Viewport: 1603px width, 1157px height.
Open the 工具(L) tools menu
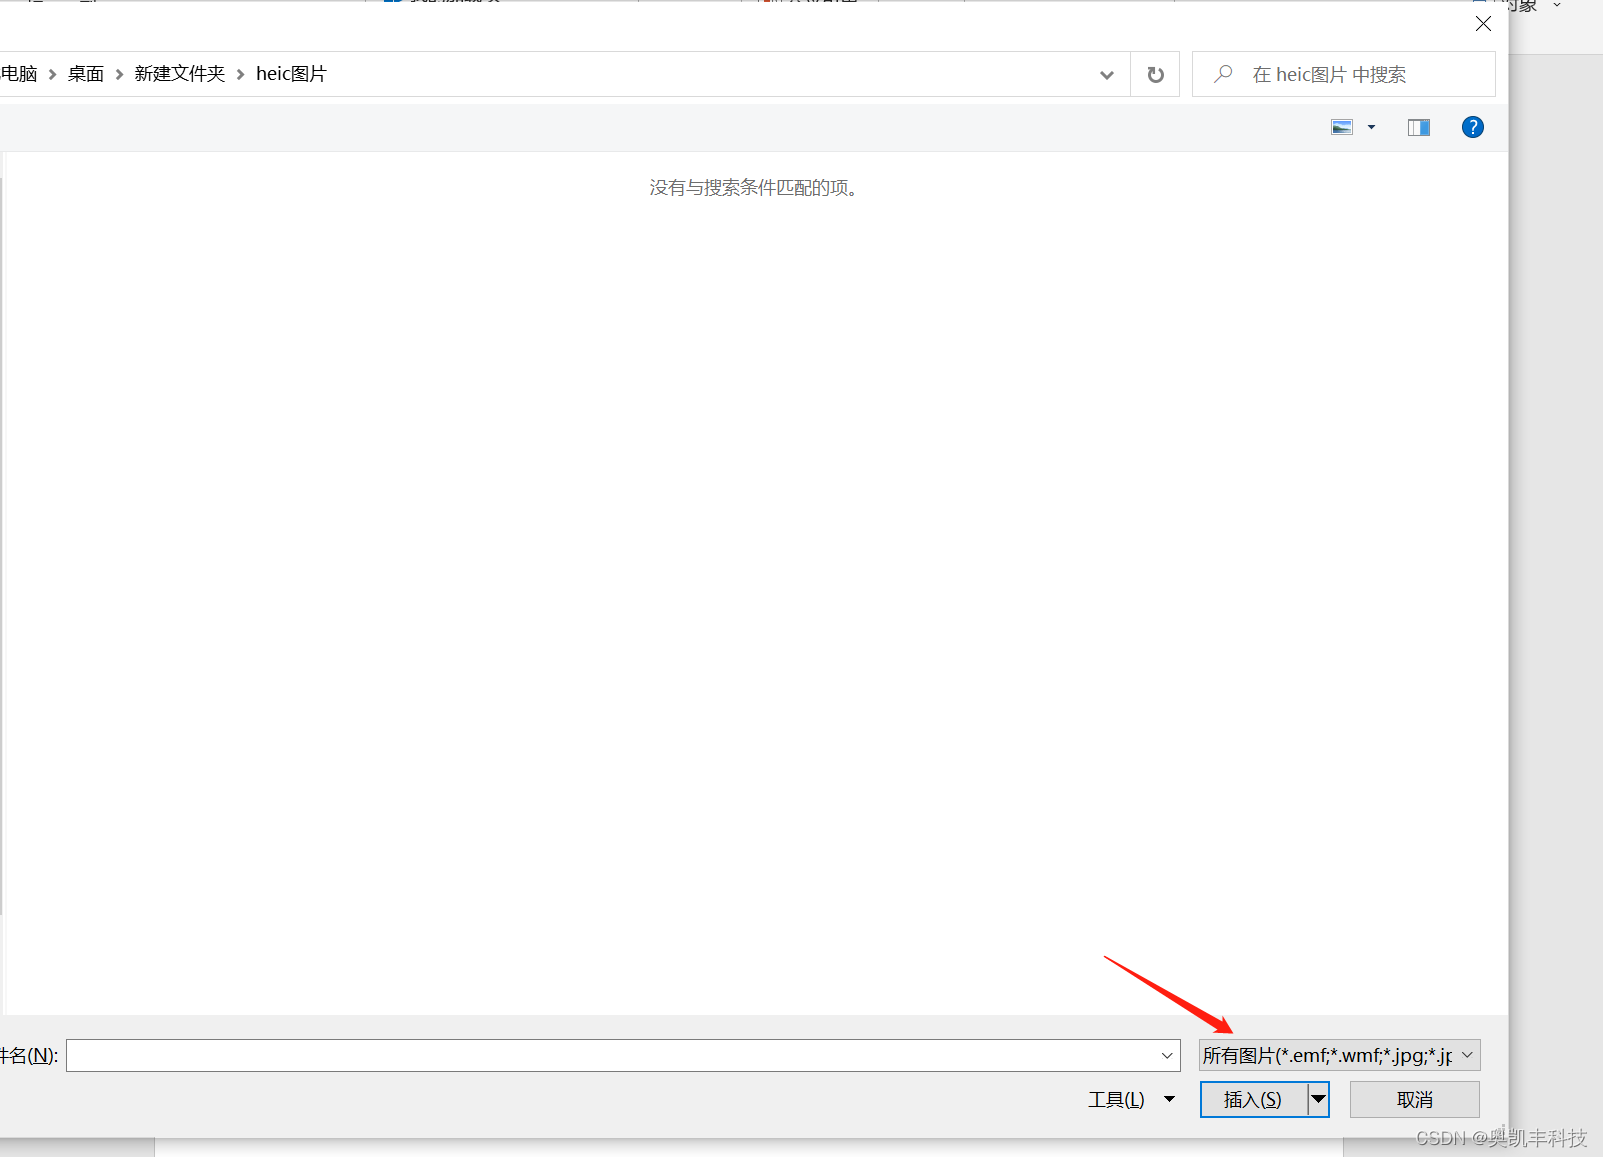1131,1099
